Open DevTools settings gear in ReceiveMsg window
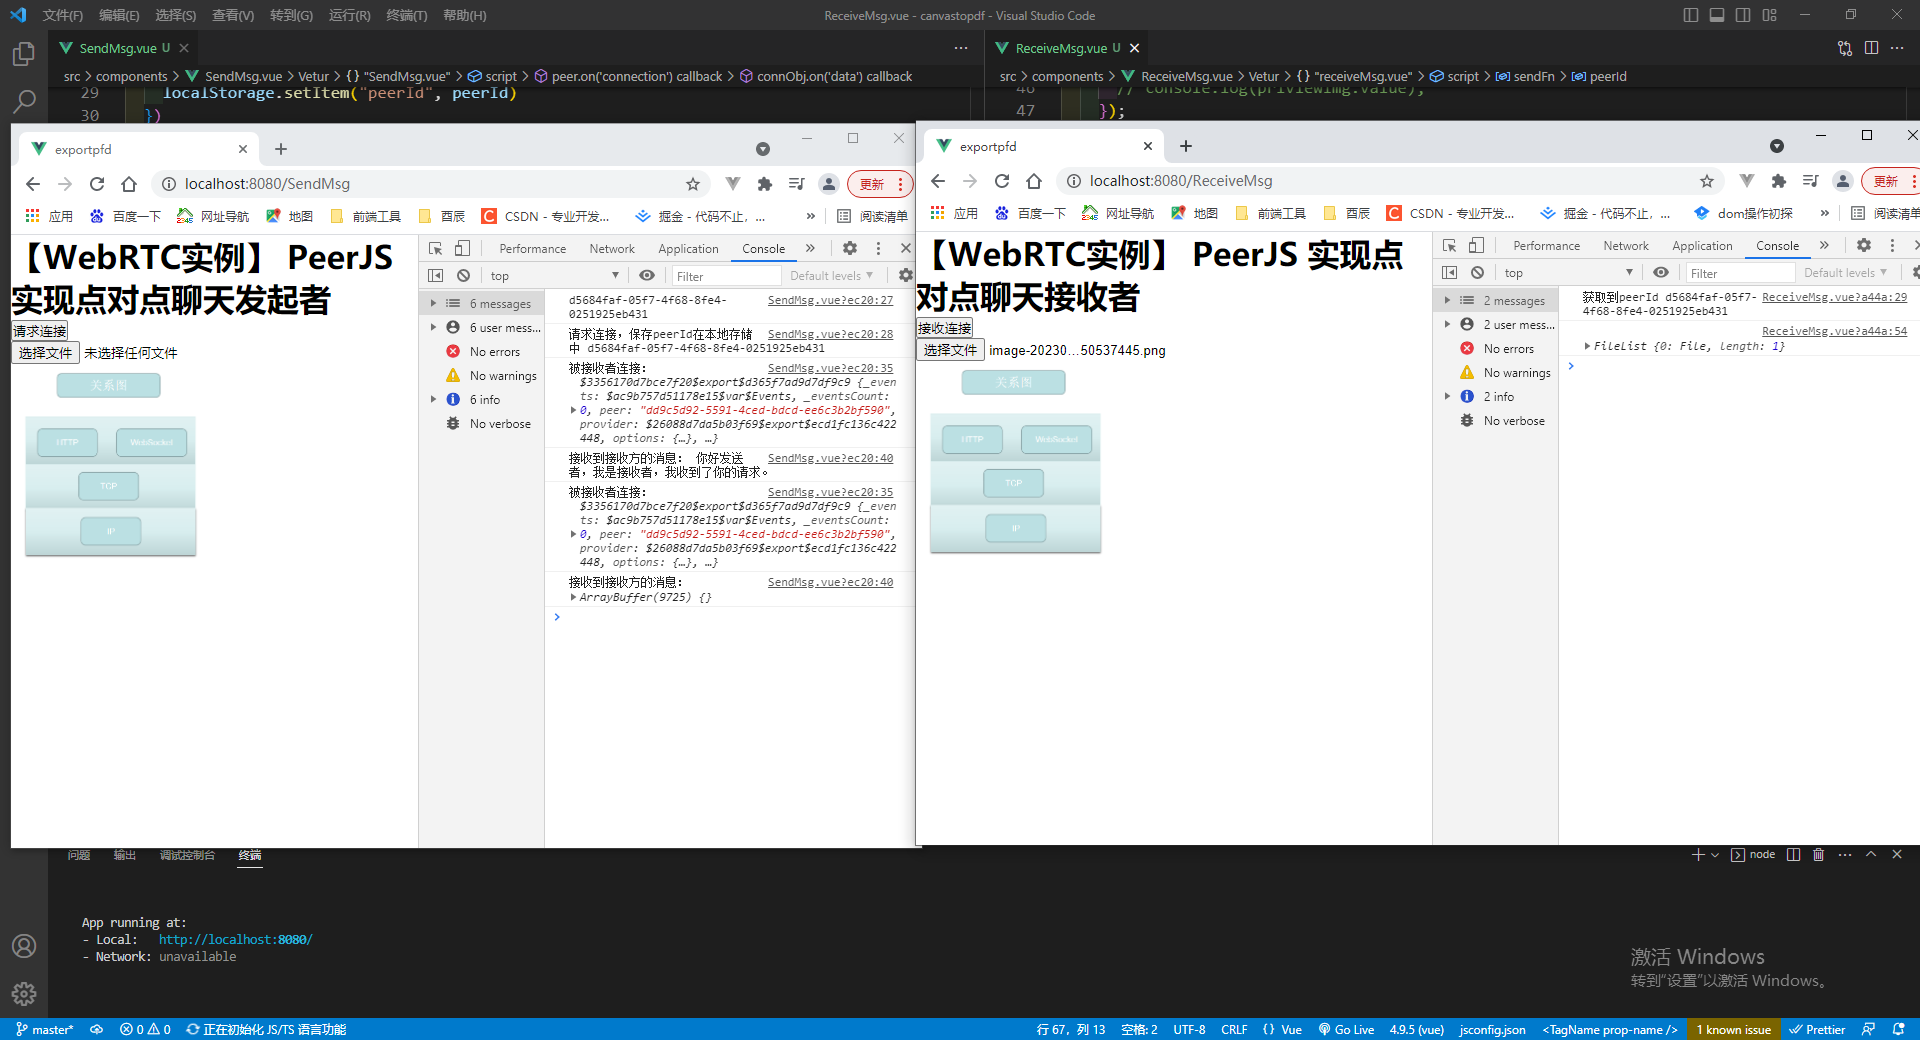Screen dimensions: 1920x1040 [1864, 245]
